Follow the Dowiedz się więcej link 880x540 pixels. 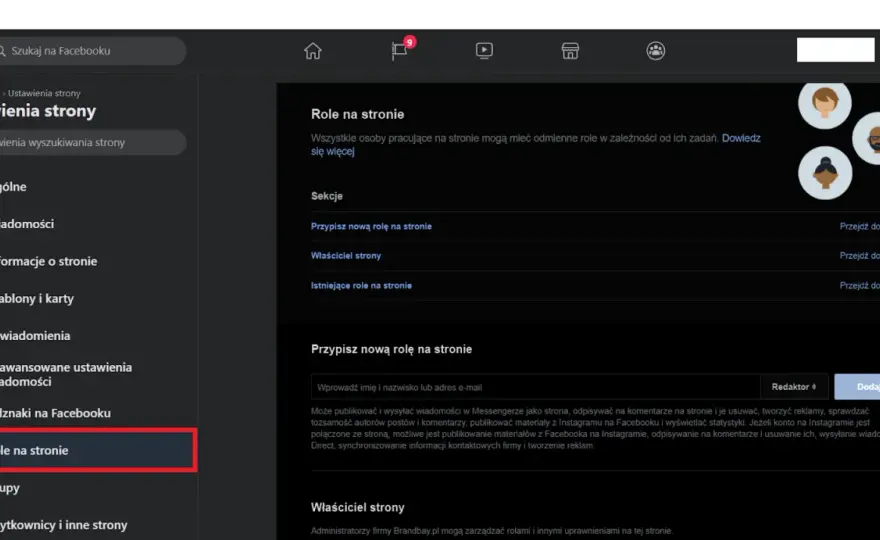pyautogui.click(x=741, y=138)
